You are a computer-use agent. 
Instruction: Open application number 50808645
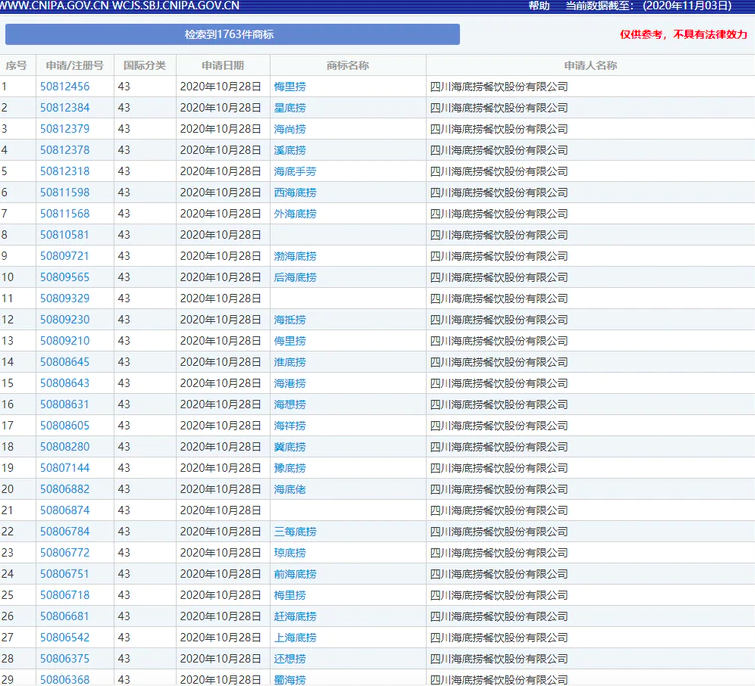point(65,362)
